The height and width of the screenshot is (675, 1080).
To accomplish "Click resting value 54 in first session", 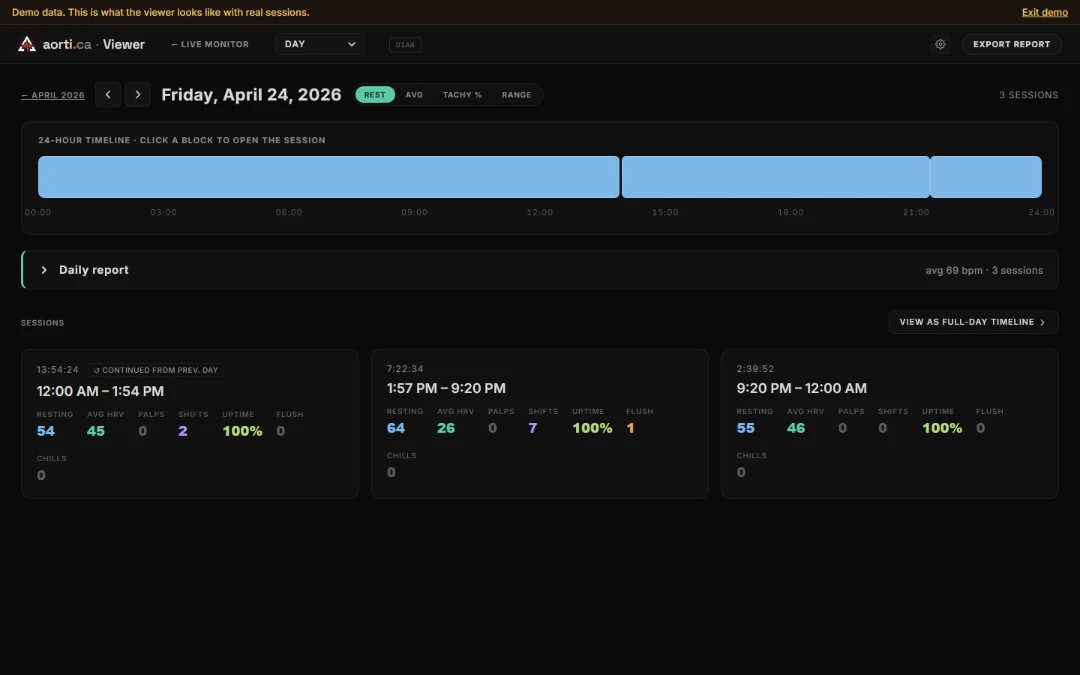I will coord(45,431).
